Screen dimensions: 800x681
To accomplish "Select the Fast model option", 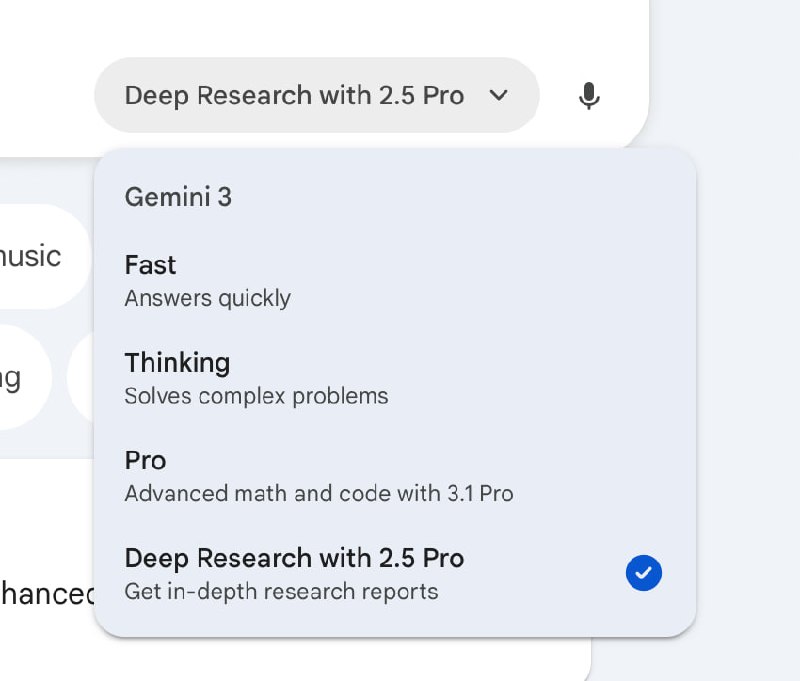I will coord(150,265).
